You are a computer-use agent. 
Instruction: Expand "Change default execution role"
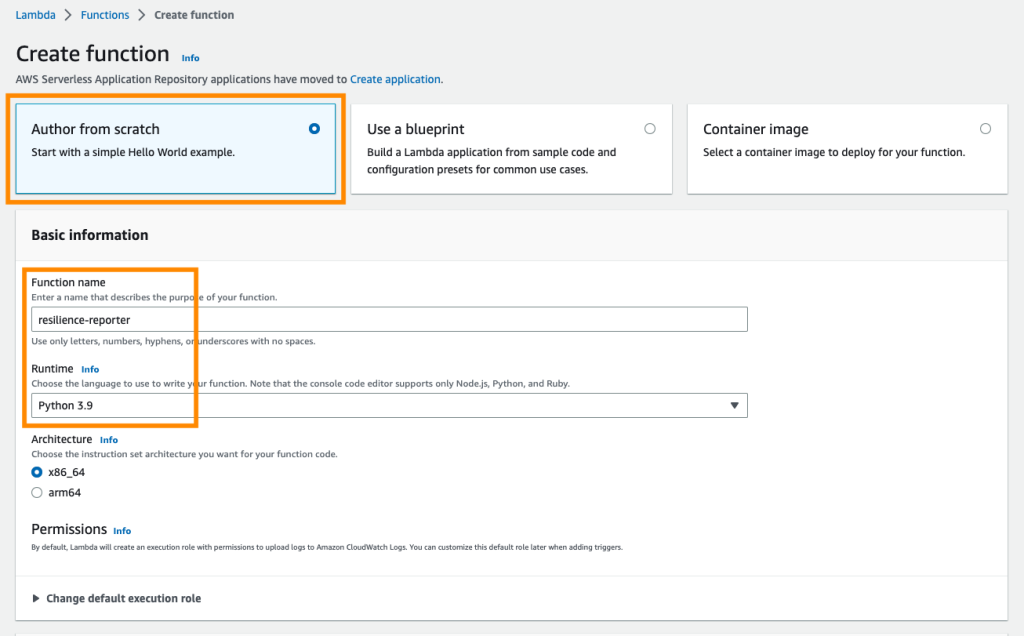click(x=124, y=597)
